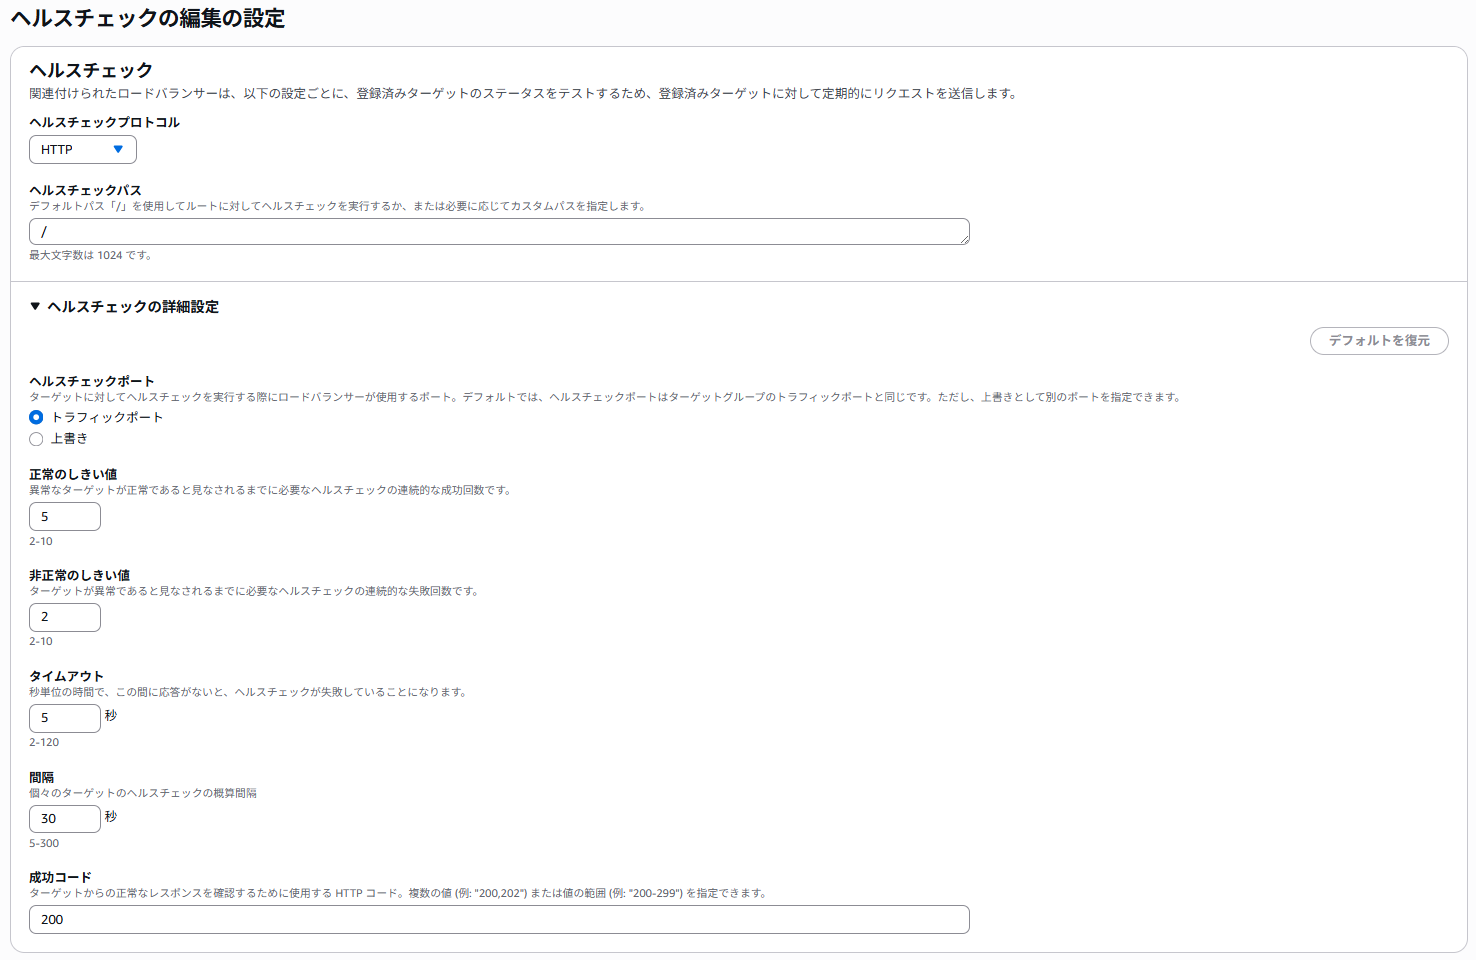Click the 非正常のしきい値 input field
Image resolution: width=1476 pixels, height=960 pixels.
[65, 617]
